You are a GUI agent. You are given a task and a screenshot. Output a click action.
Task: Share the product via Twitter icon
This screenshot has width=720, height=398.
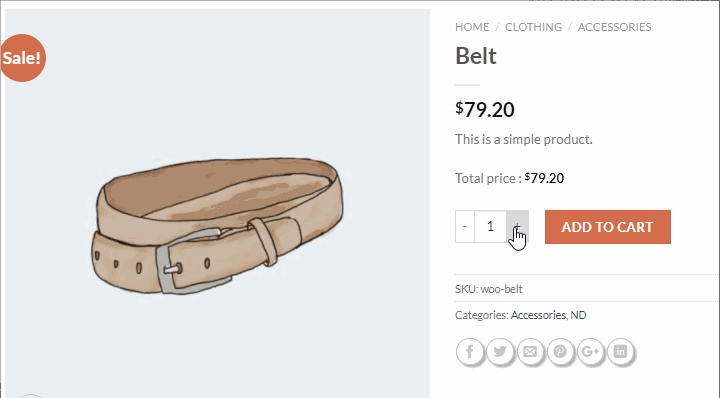point(500,352)
